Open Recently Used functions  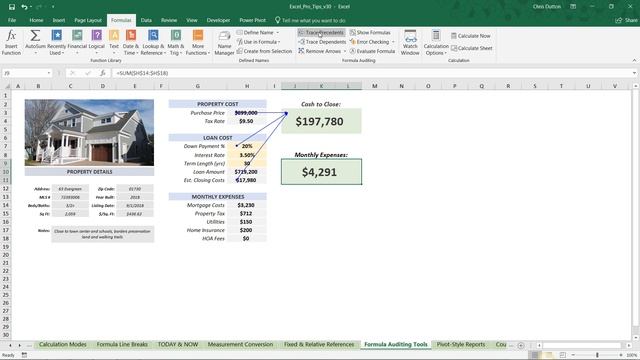[x=56, y=42]
